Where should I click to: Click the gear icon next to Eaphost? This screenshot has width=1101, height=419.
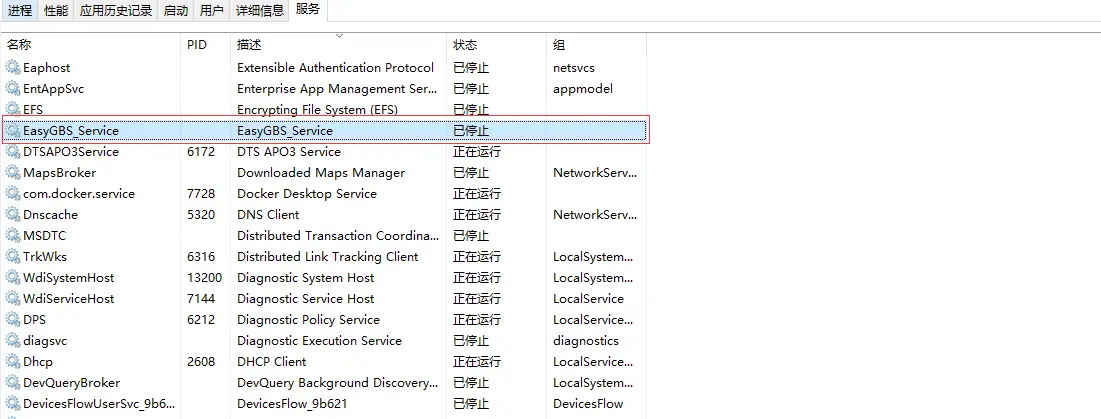tap(12, 68)
